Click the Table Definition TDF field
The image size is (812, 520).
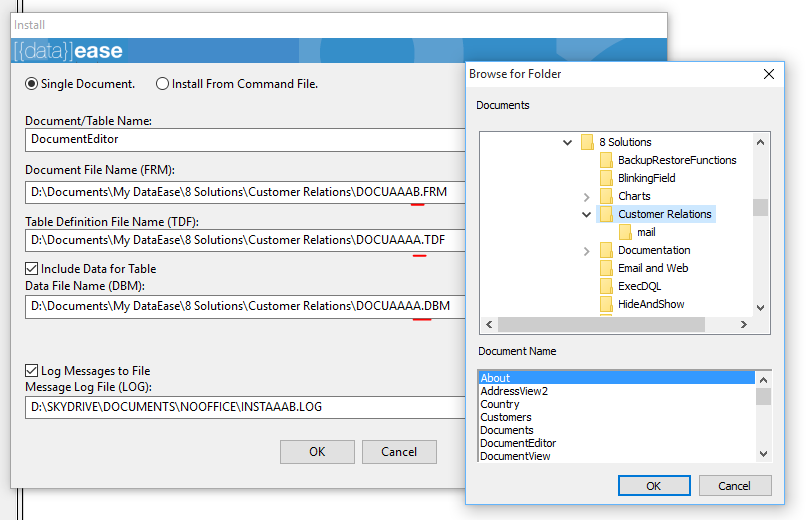(x=245, y=240)
